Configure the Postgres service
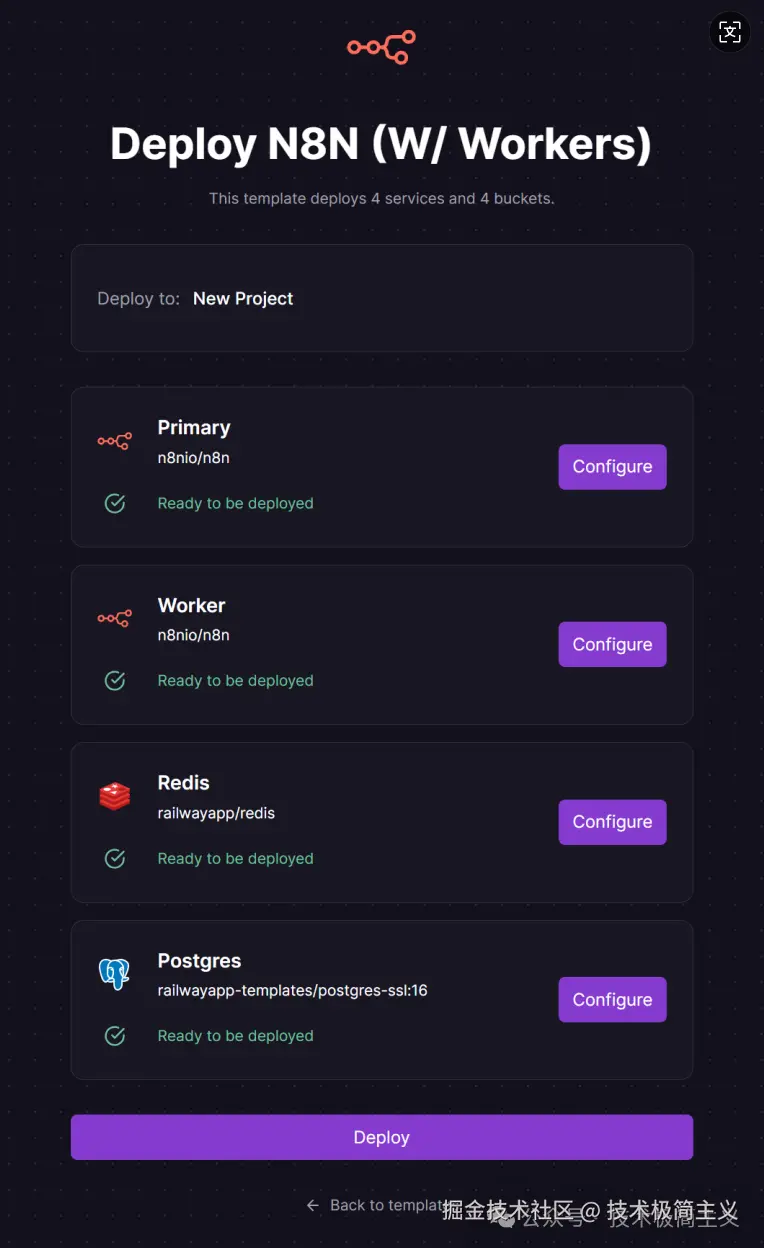This screenshot has height=1248, width=764. click(612, 1000)
